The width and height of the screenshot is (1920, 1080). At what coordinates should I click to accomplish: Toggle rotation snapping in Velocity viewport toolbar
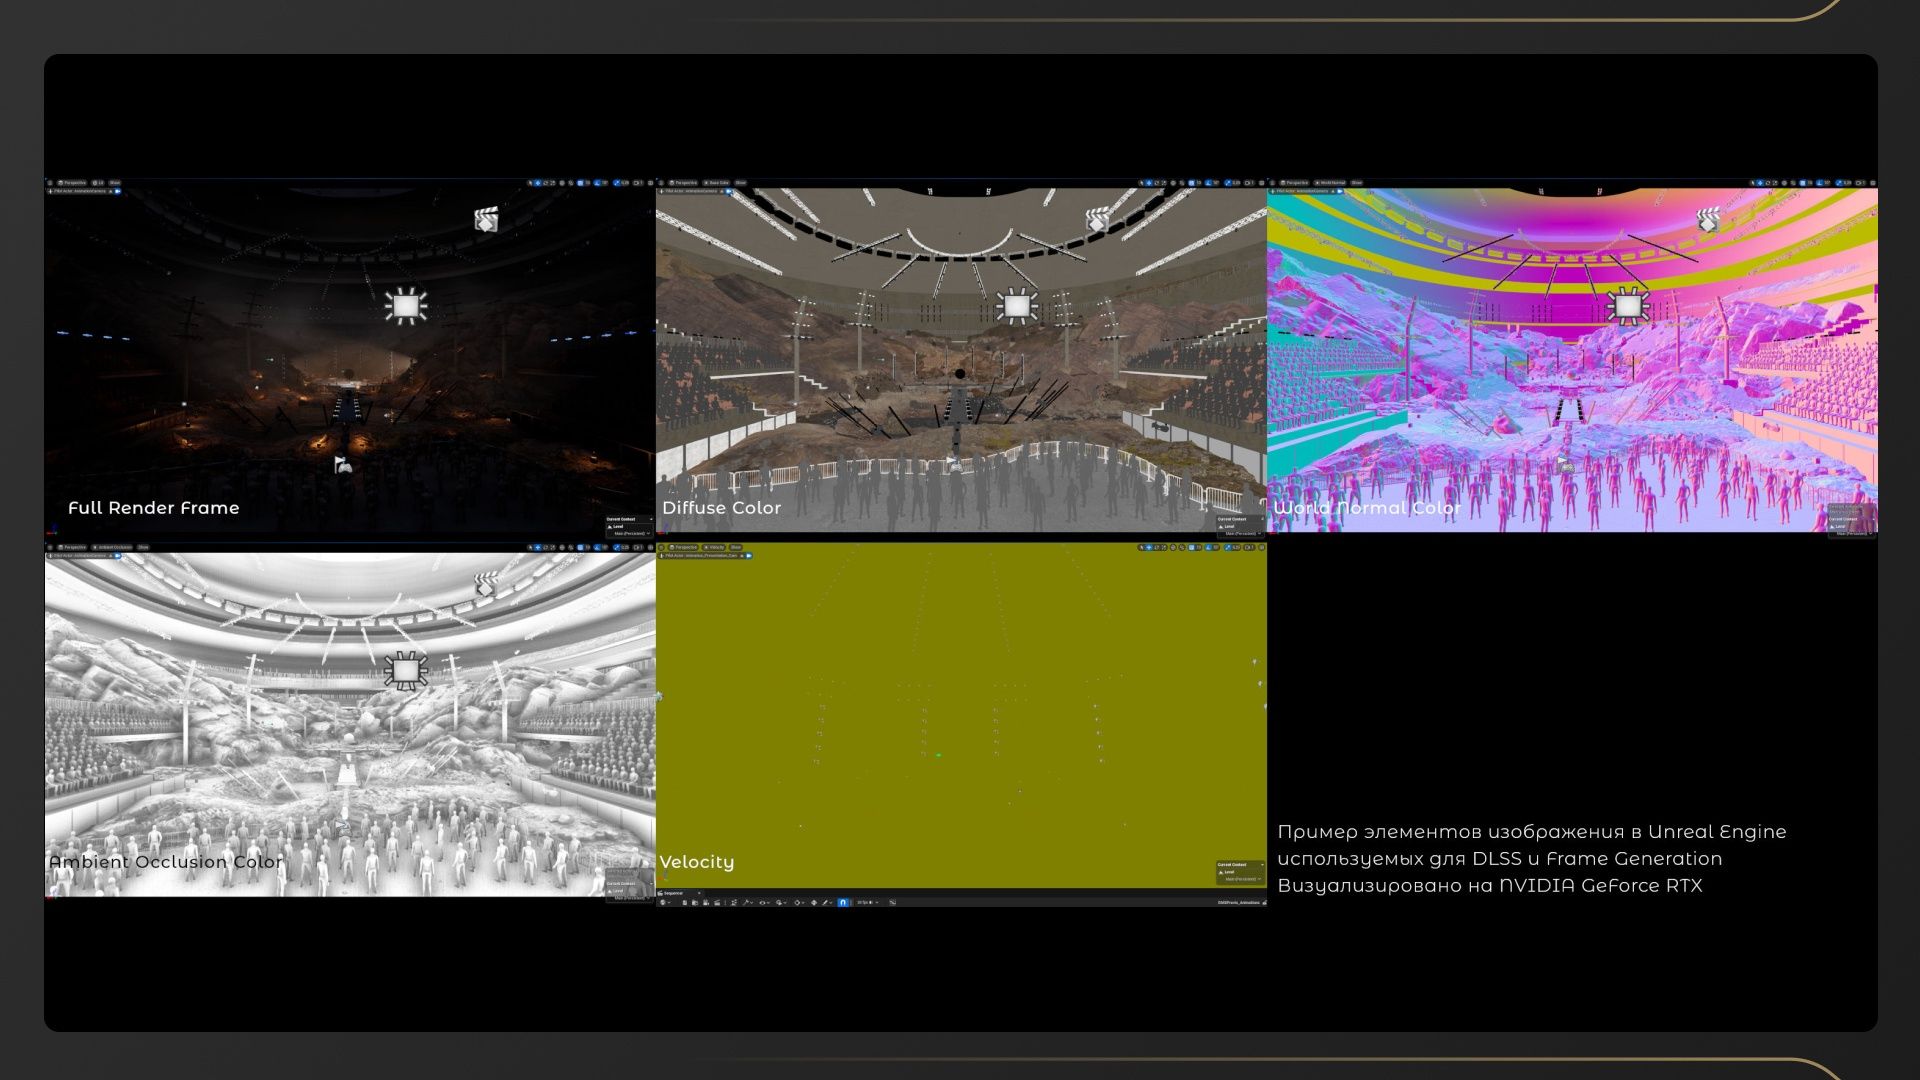pos(1208,547)
